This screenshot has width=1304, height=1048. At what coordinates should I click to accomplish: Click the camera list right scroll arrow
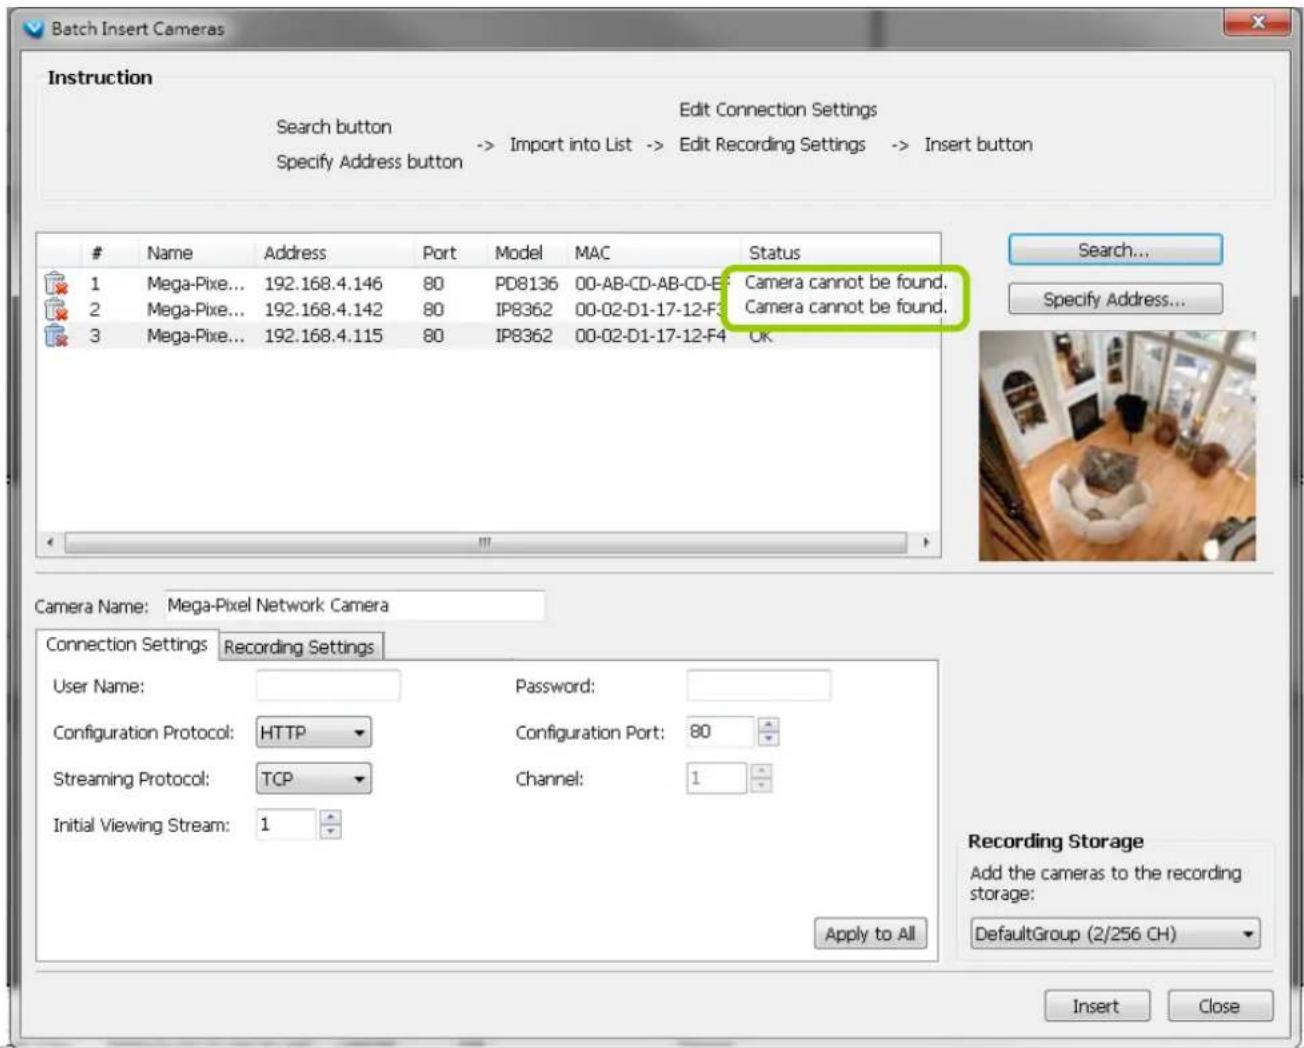click(925, 542)
